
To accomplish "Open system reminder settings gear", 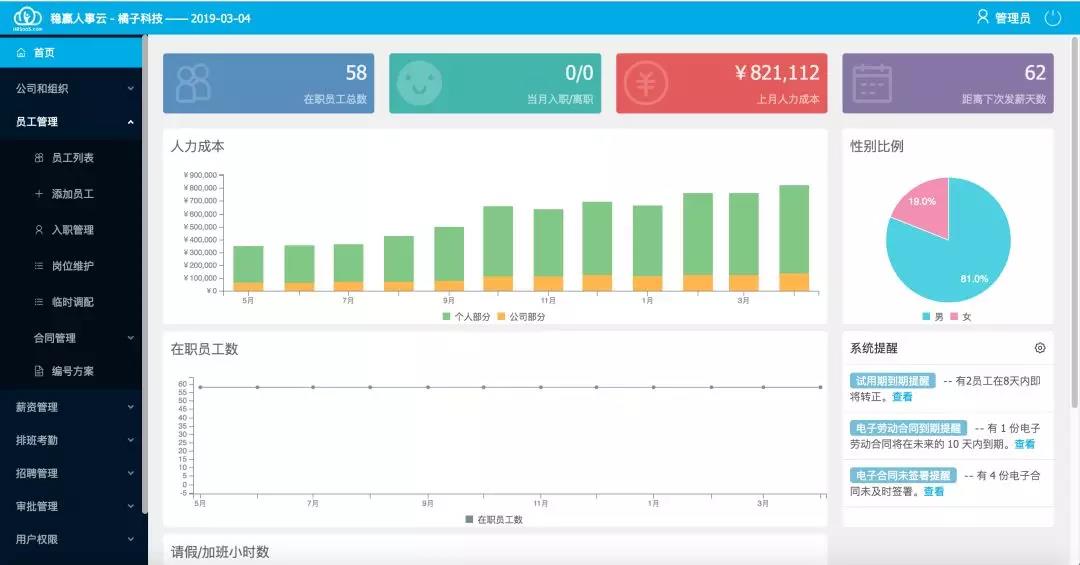I will click(x=1040, y=348).
